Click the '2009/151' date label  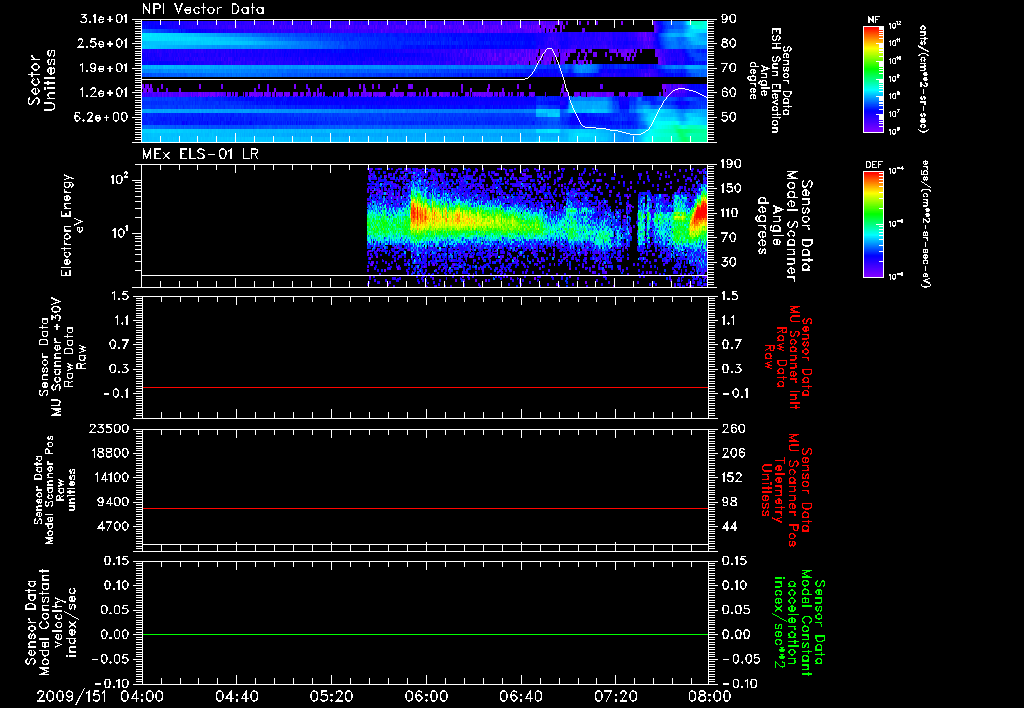point(71,696)
